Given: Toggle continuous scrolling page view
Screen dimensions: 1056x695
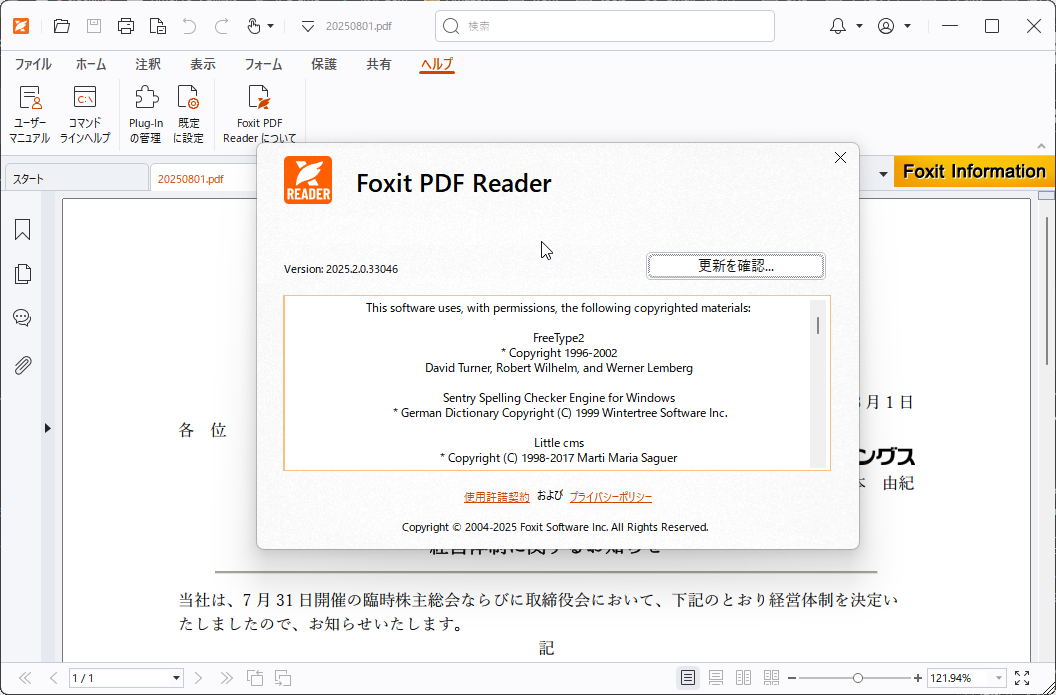Looking at the screenshot, I should click(715, 677).
